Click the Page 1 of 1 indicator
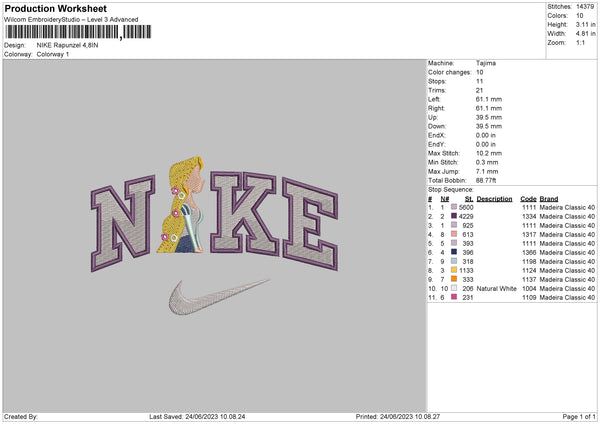The image size is (600, 424). (579, 416)
